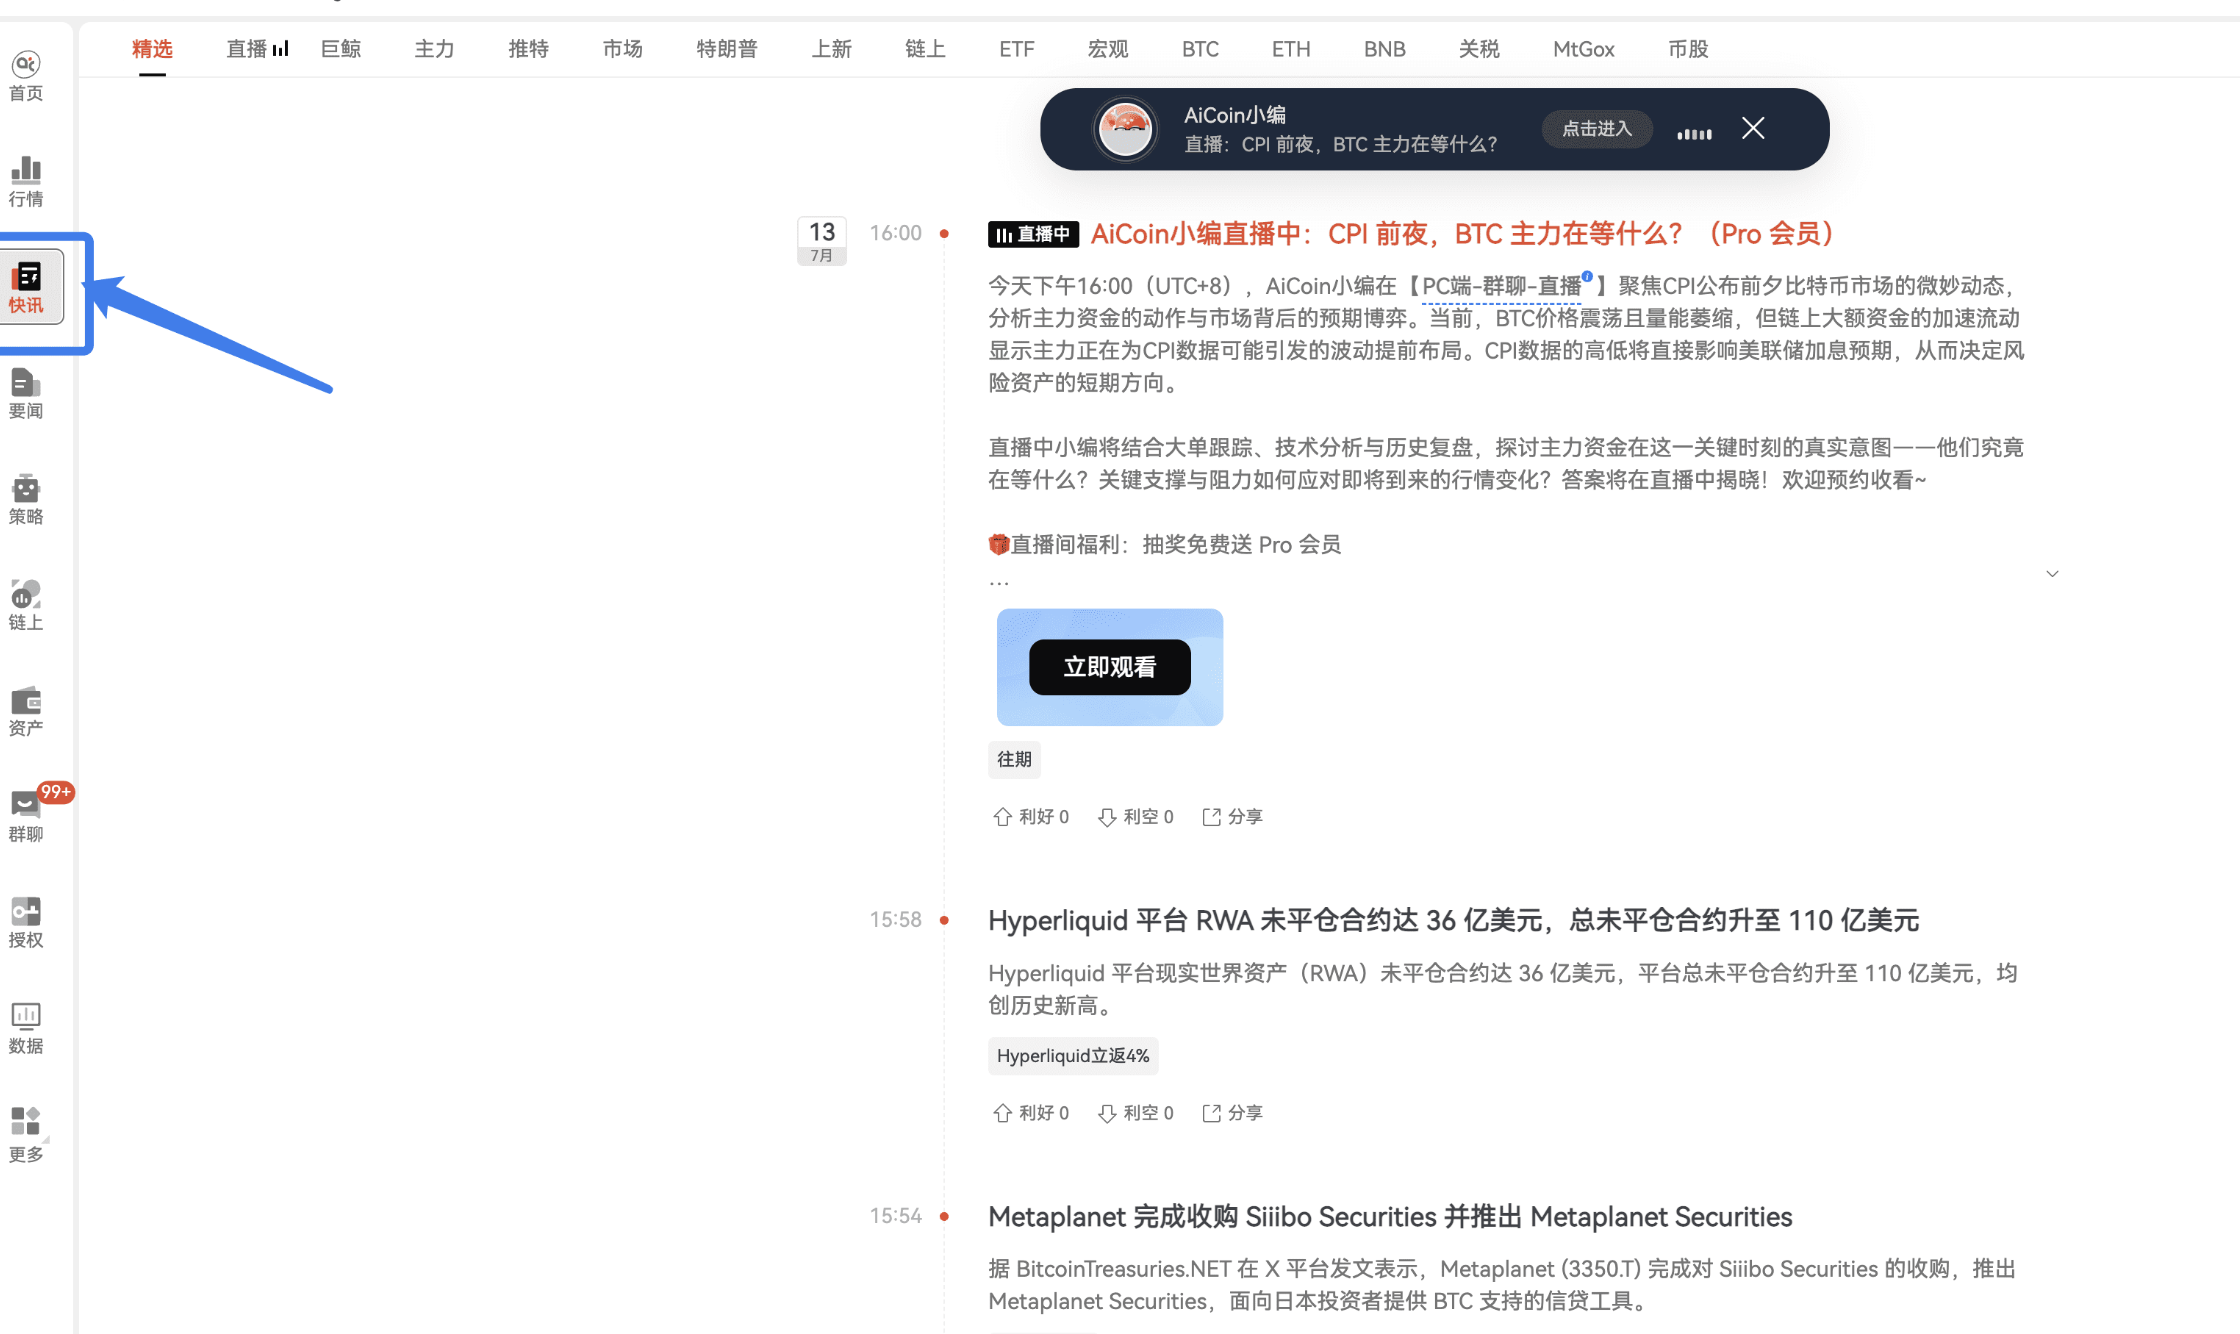Click the 15:58 timestamp
The image size is (2240, 1334).
click(x=895, y=920)
